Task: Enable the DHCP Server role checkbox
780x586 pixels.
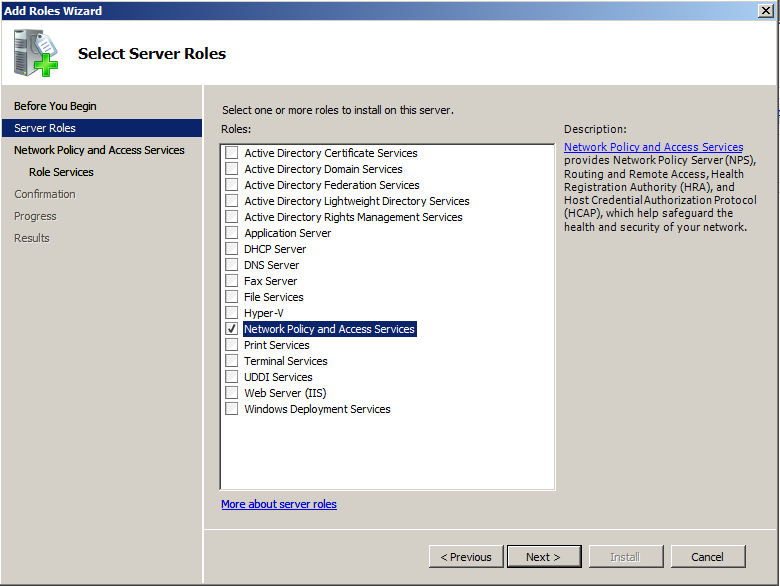Action: coord(231,249)
